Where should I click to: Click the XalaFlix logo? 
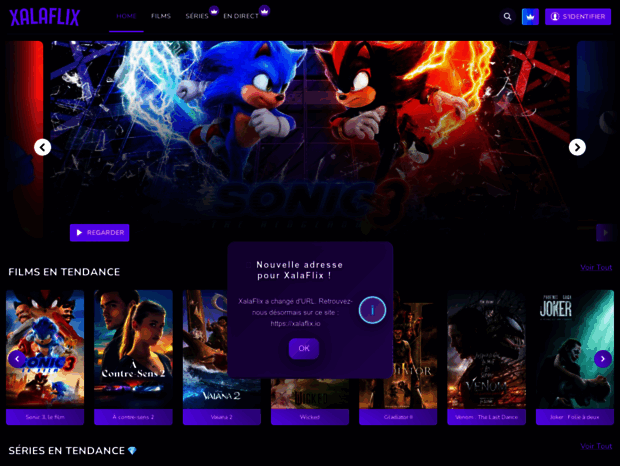click(x=45, y=17)
